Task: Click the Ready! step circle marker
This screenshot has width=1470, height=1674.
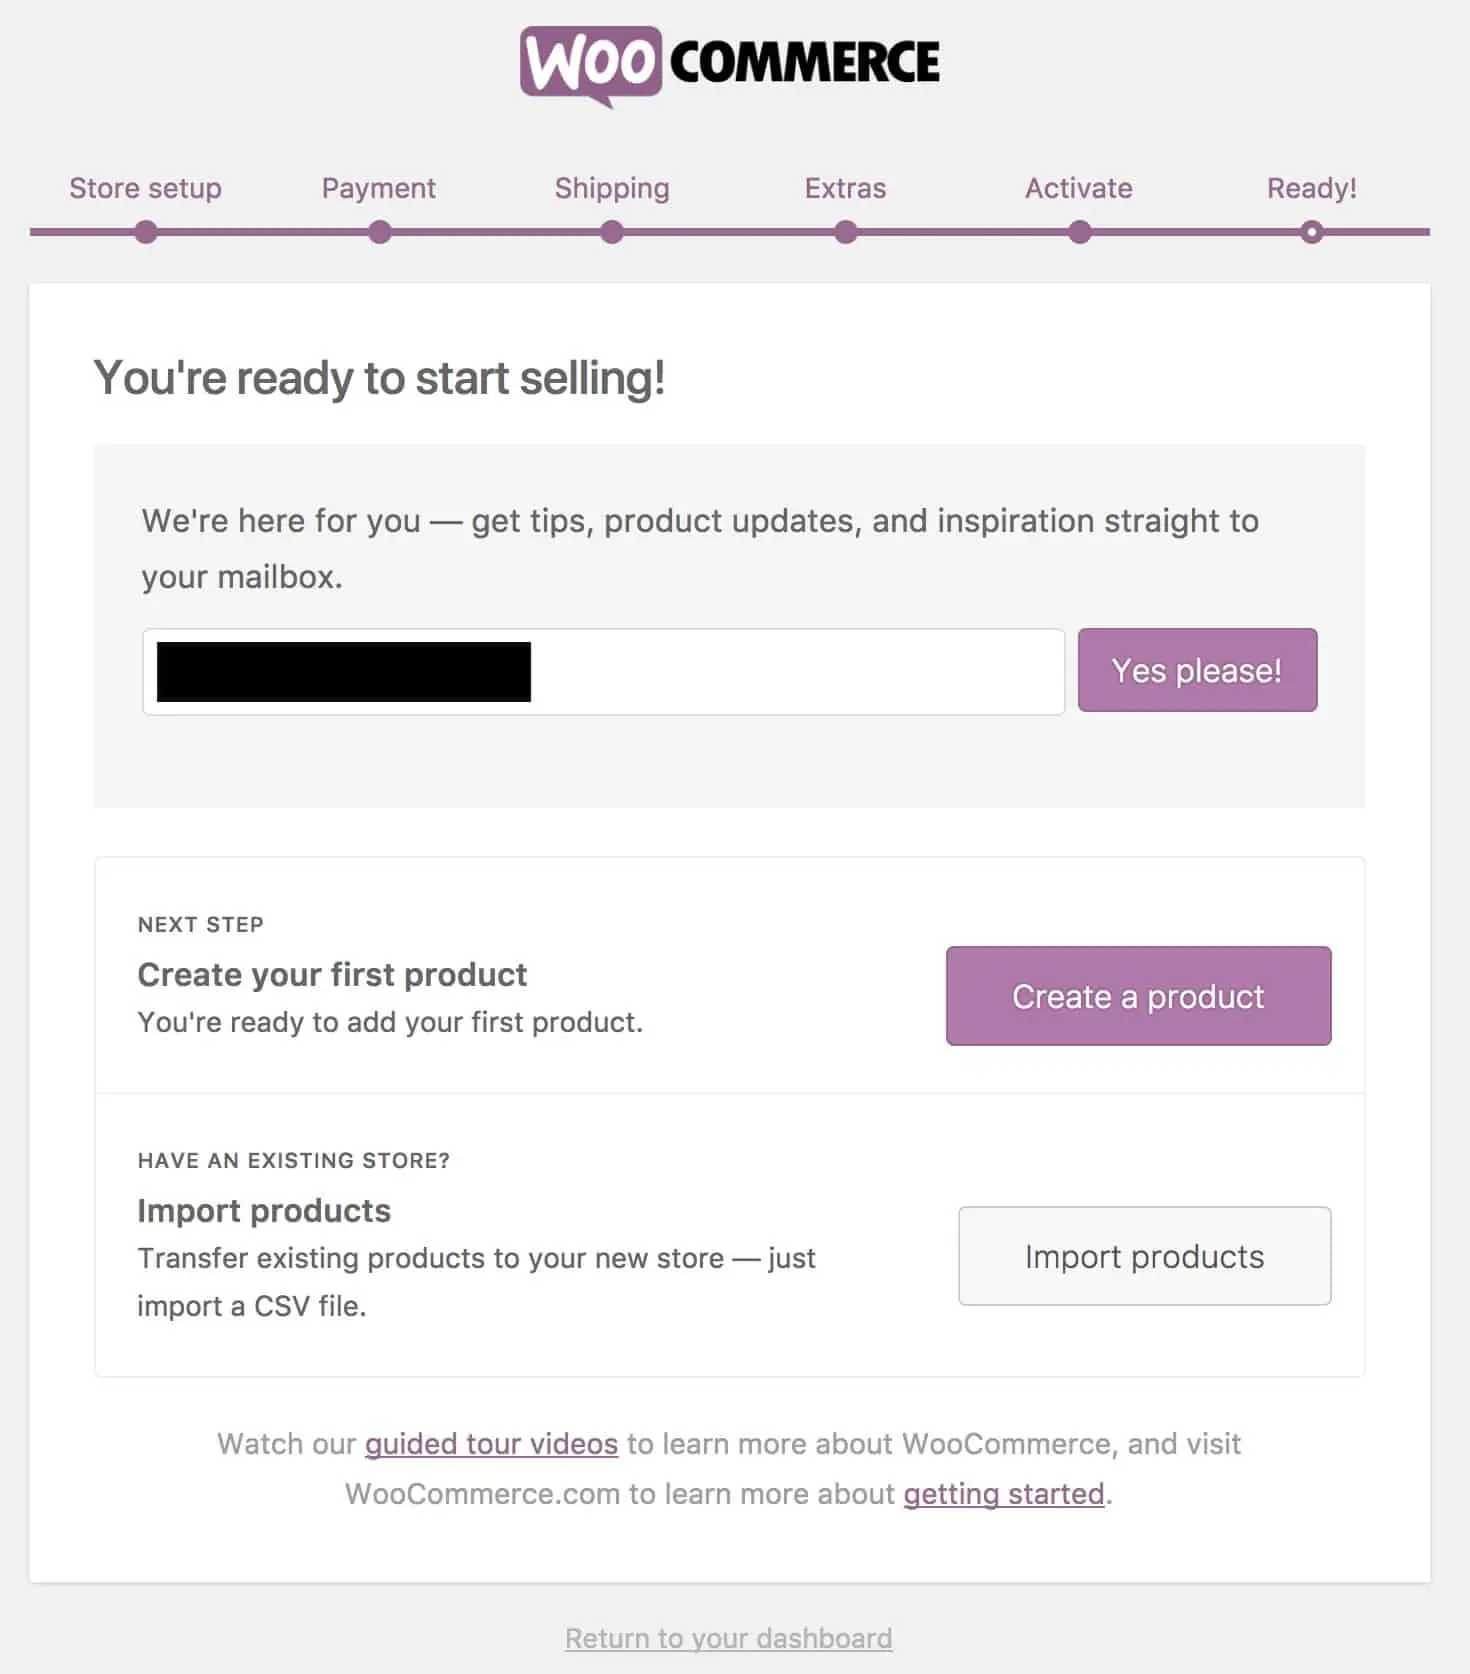Action: coord(1312,233)
